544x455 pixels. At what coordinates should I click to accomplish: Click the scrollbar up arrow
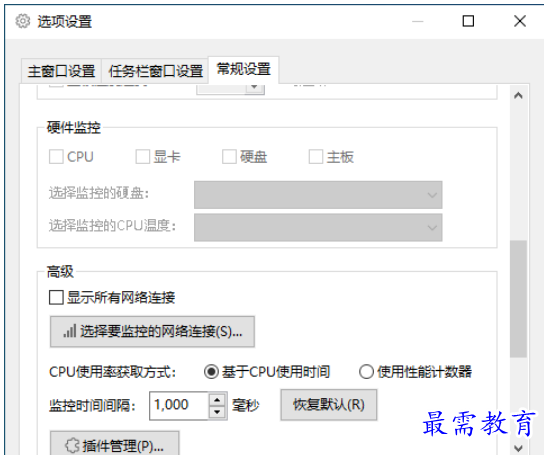pyautogui.click(x=518, y=95)
